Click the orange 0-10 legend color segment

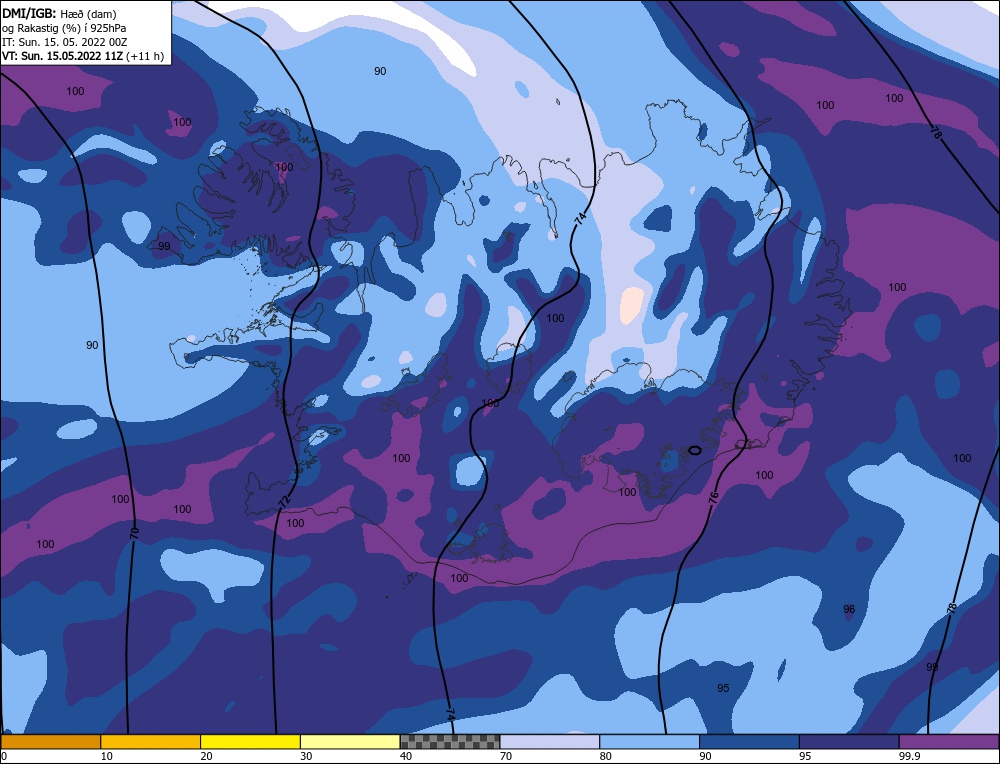tap(50, 741)
